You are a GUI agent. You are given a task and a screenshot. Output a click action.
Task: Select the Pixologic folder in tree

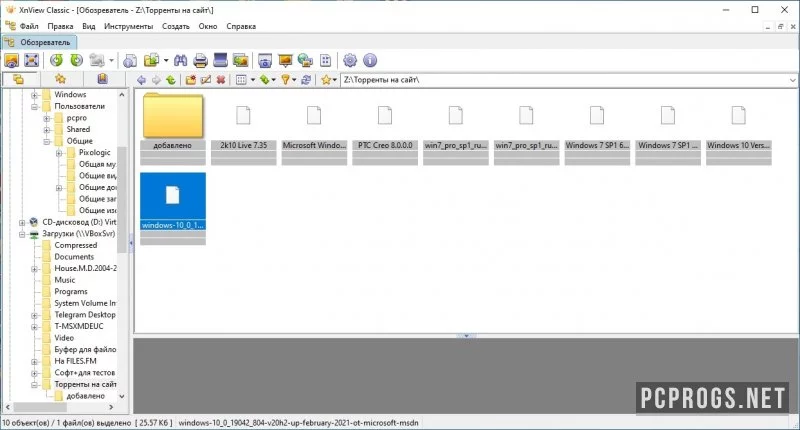(94, 153)
